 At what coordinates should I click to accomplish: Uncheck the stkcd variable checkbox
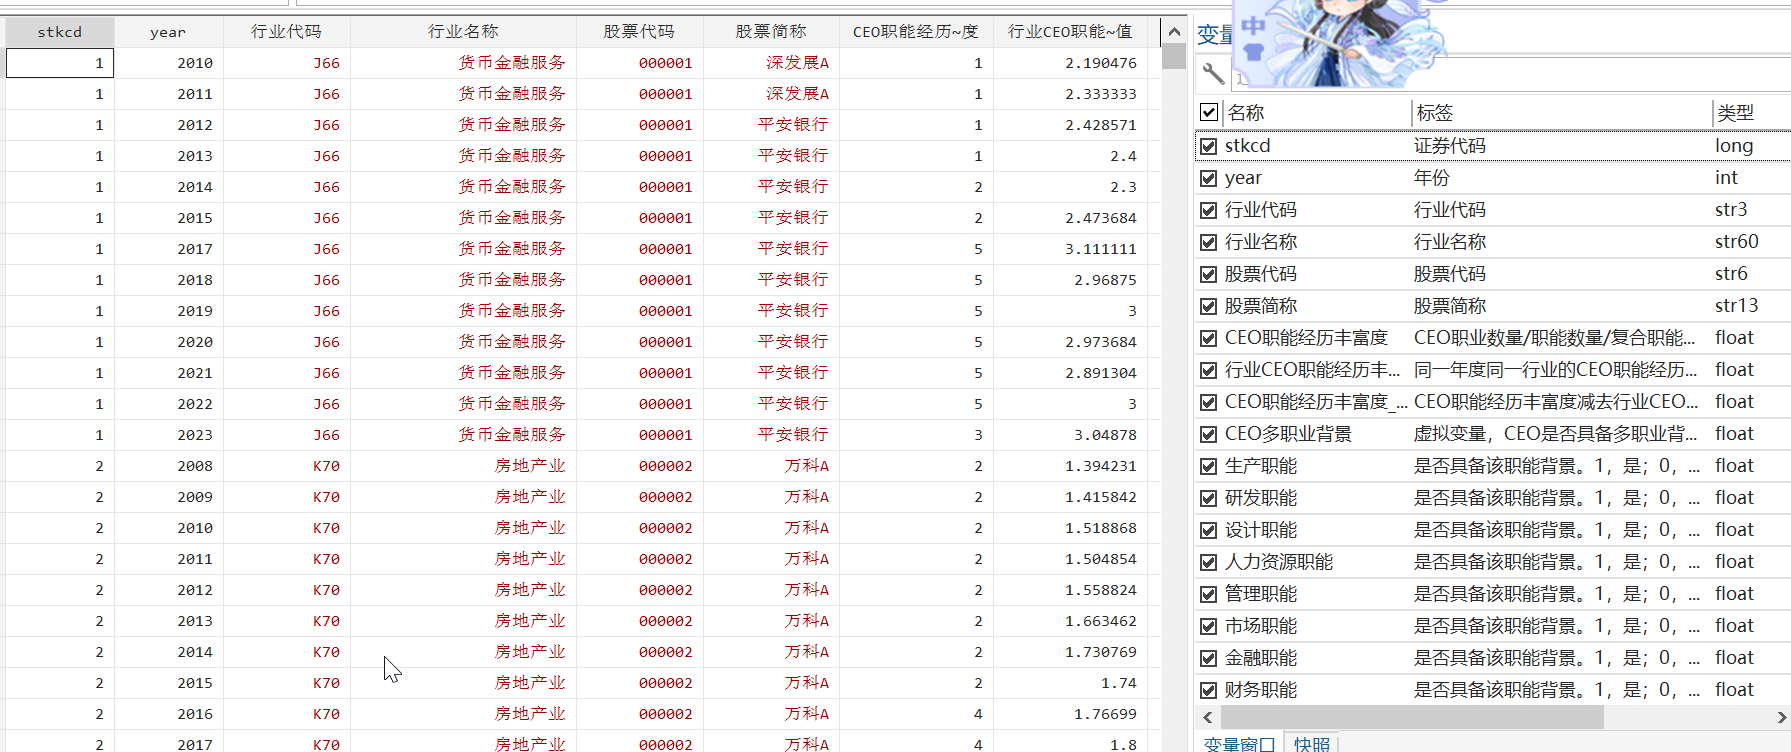pyautogui.click(x=1209, y=146)
